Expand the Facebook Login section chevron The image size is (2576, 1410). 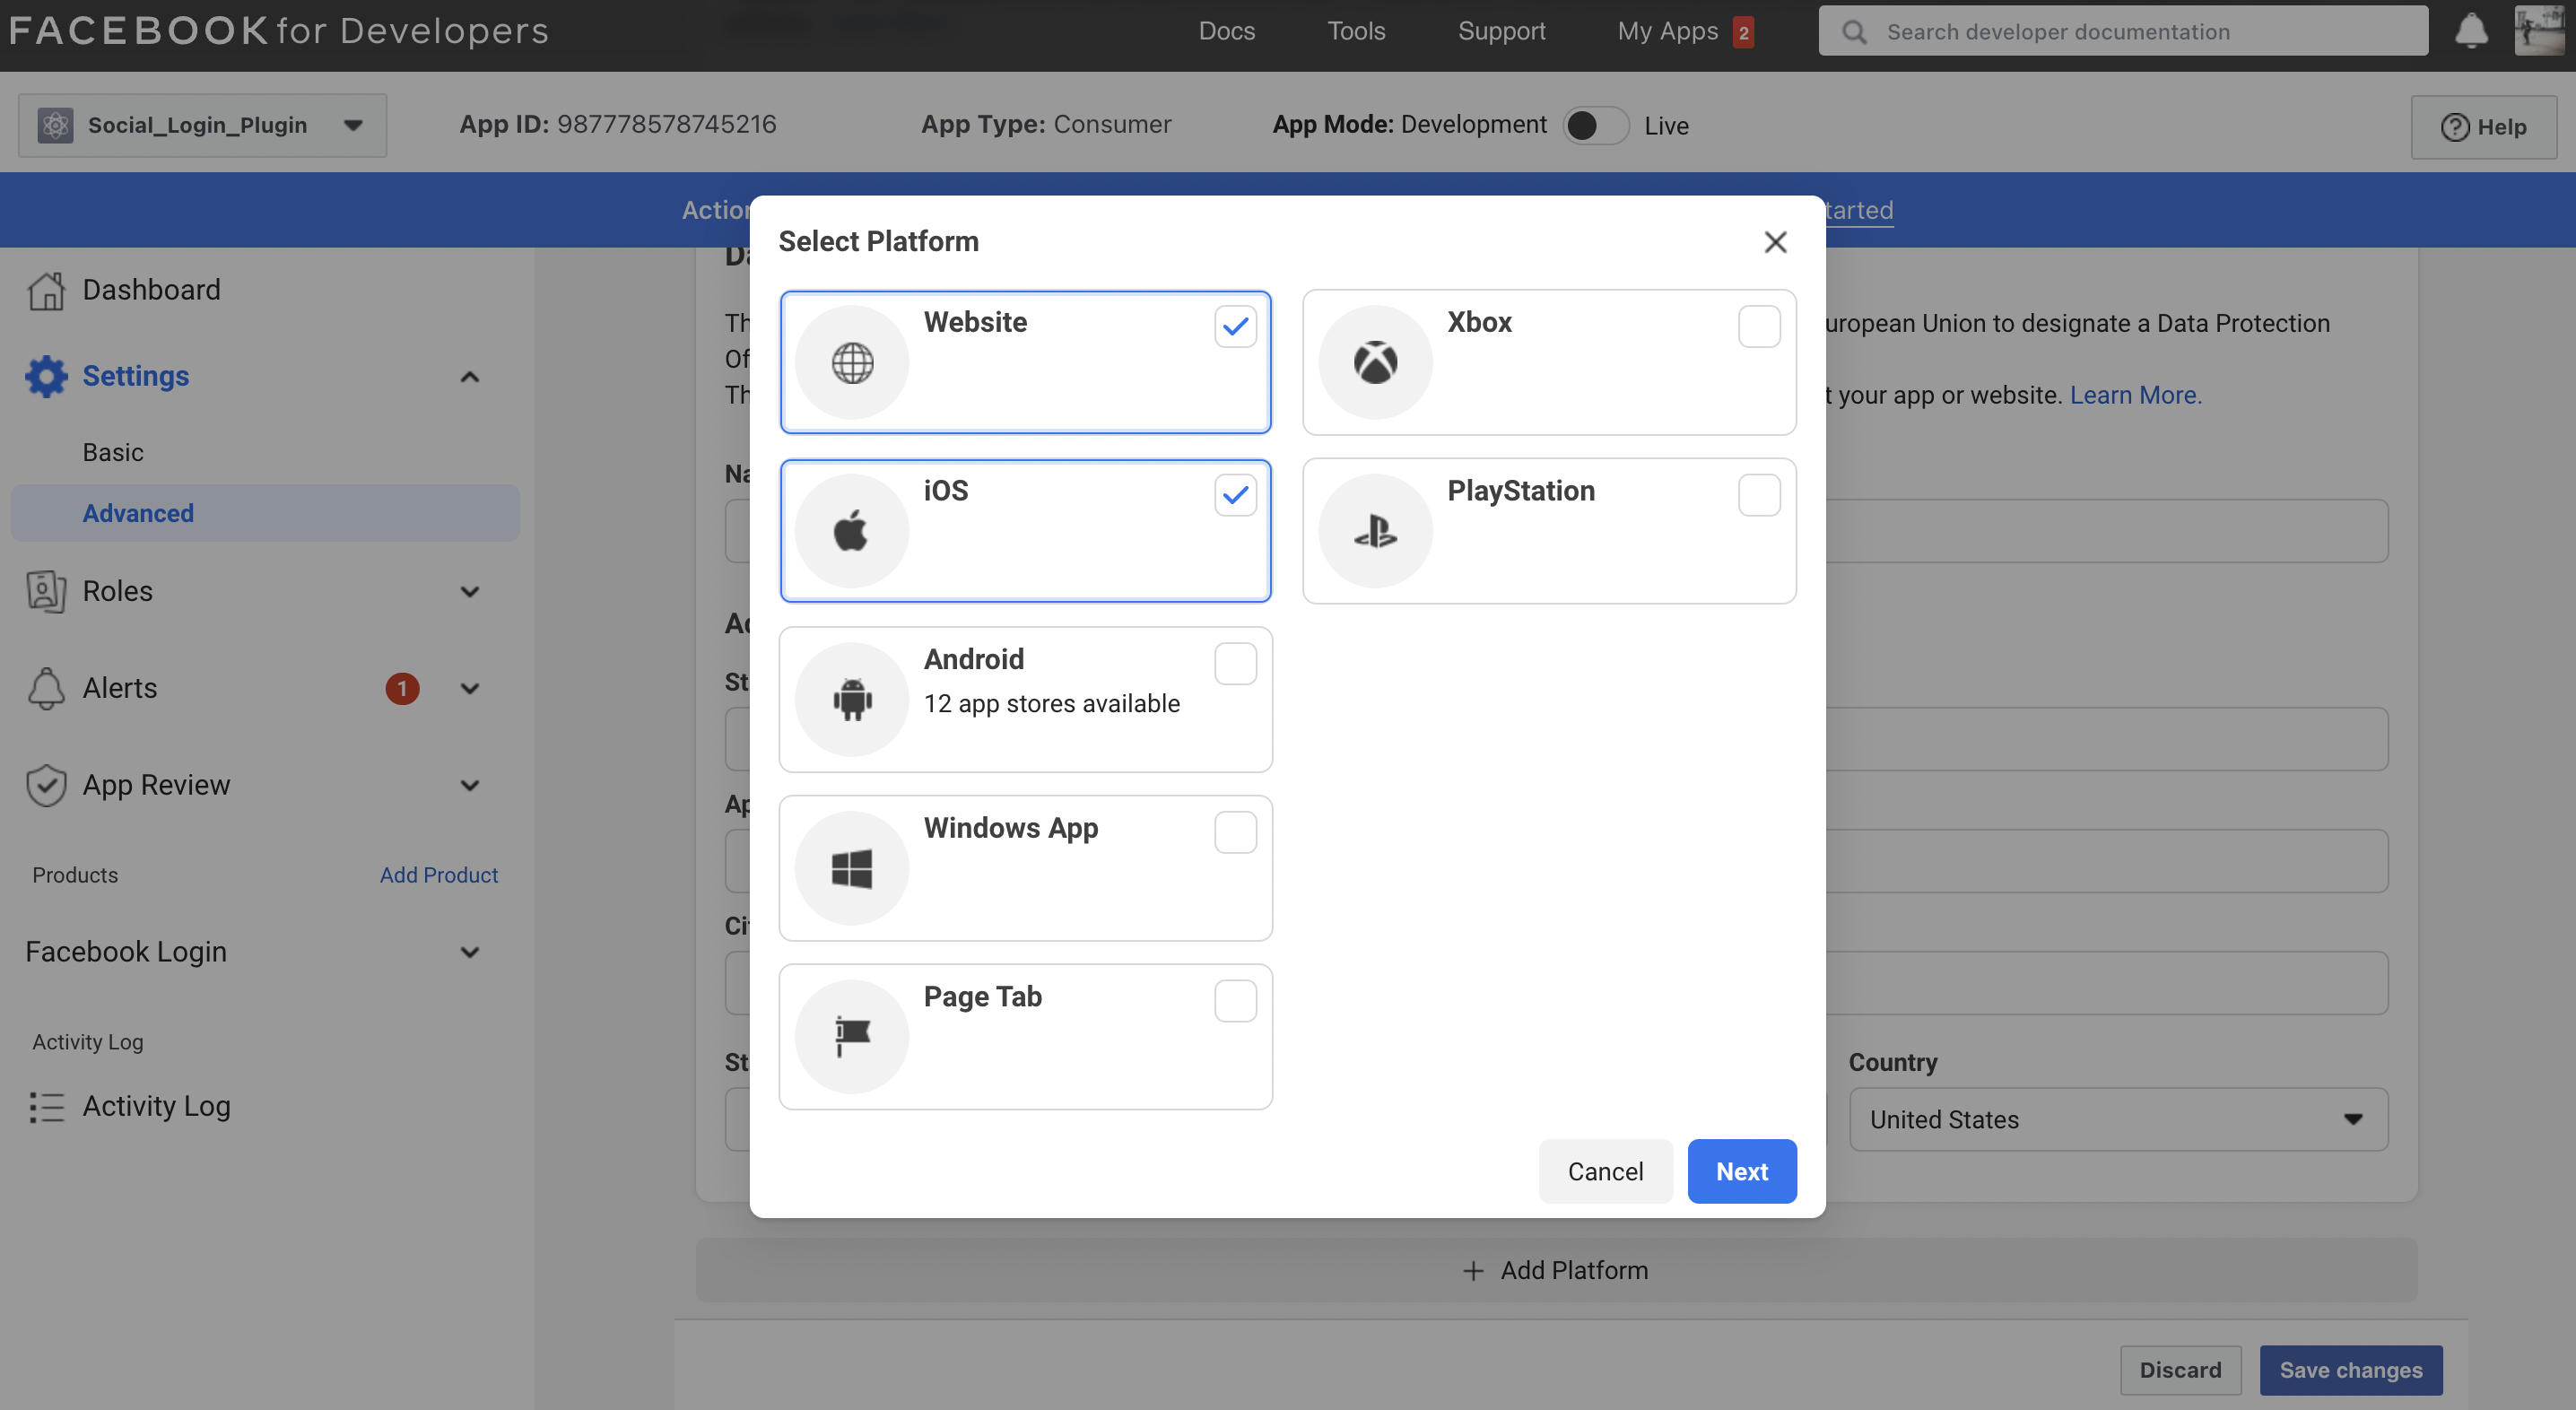[469, 952]
